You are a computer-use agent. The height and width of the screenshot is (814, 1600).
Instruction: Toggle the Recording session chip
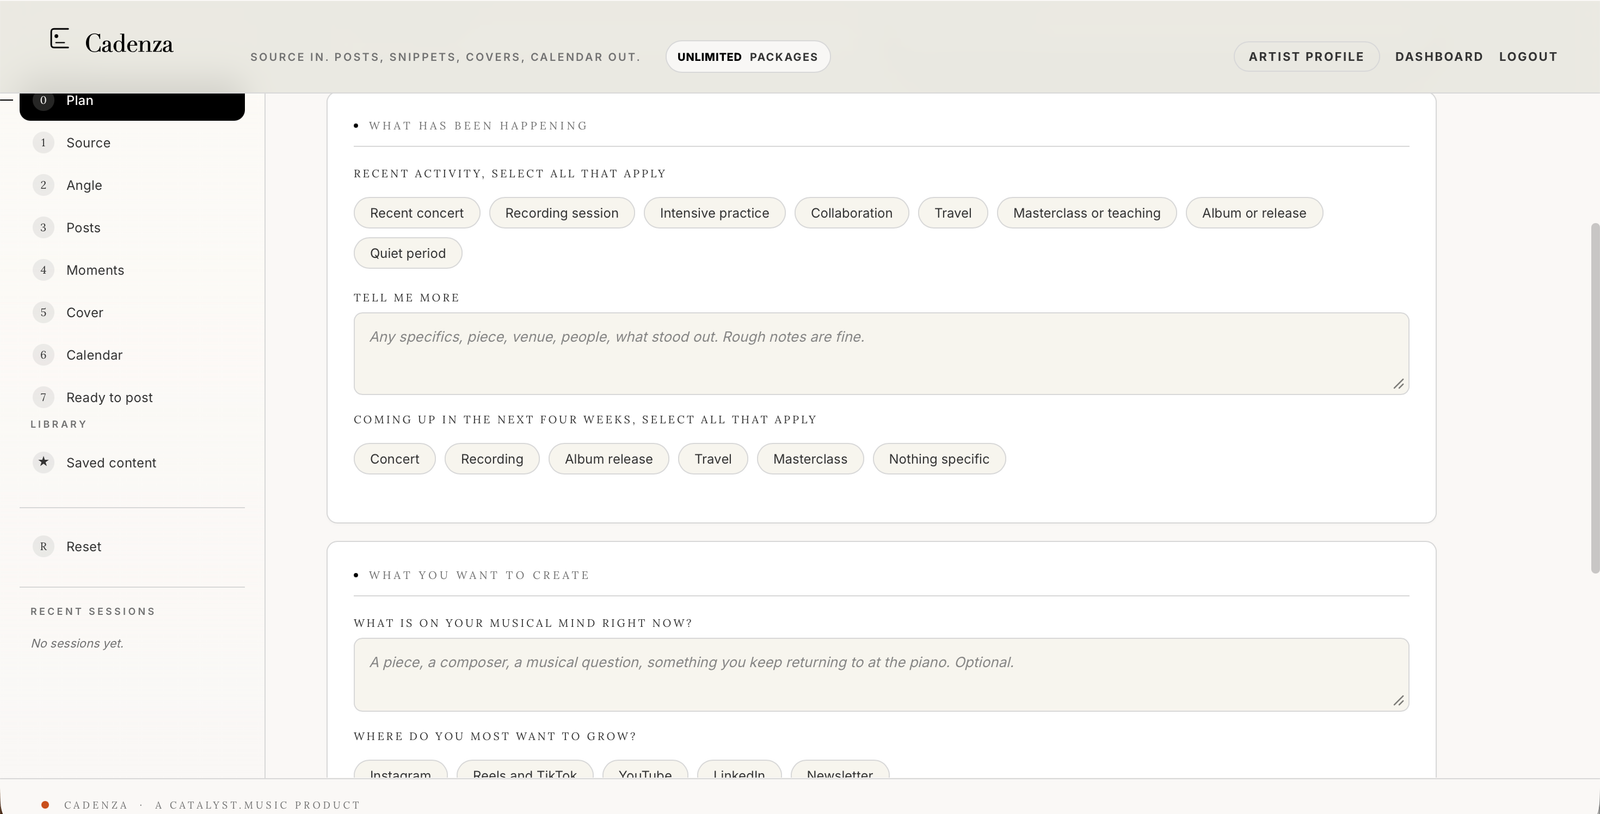562,213
